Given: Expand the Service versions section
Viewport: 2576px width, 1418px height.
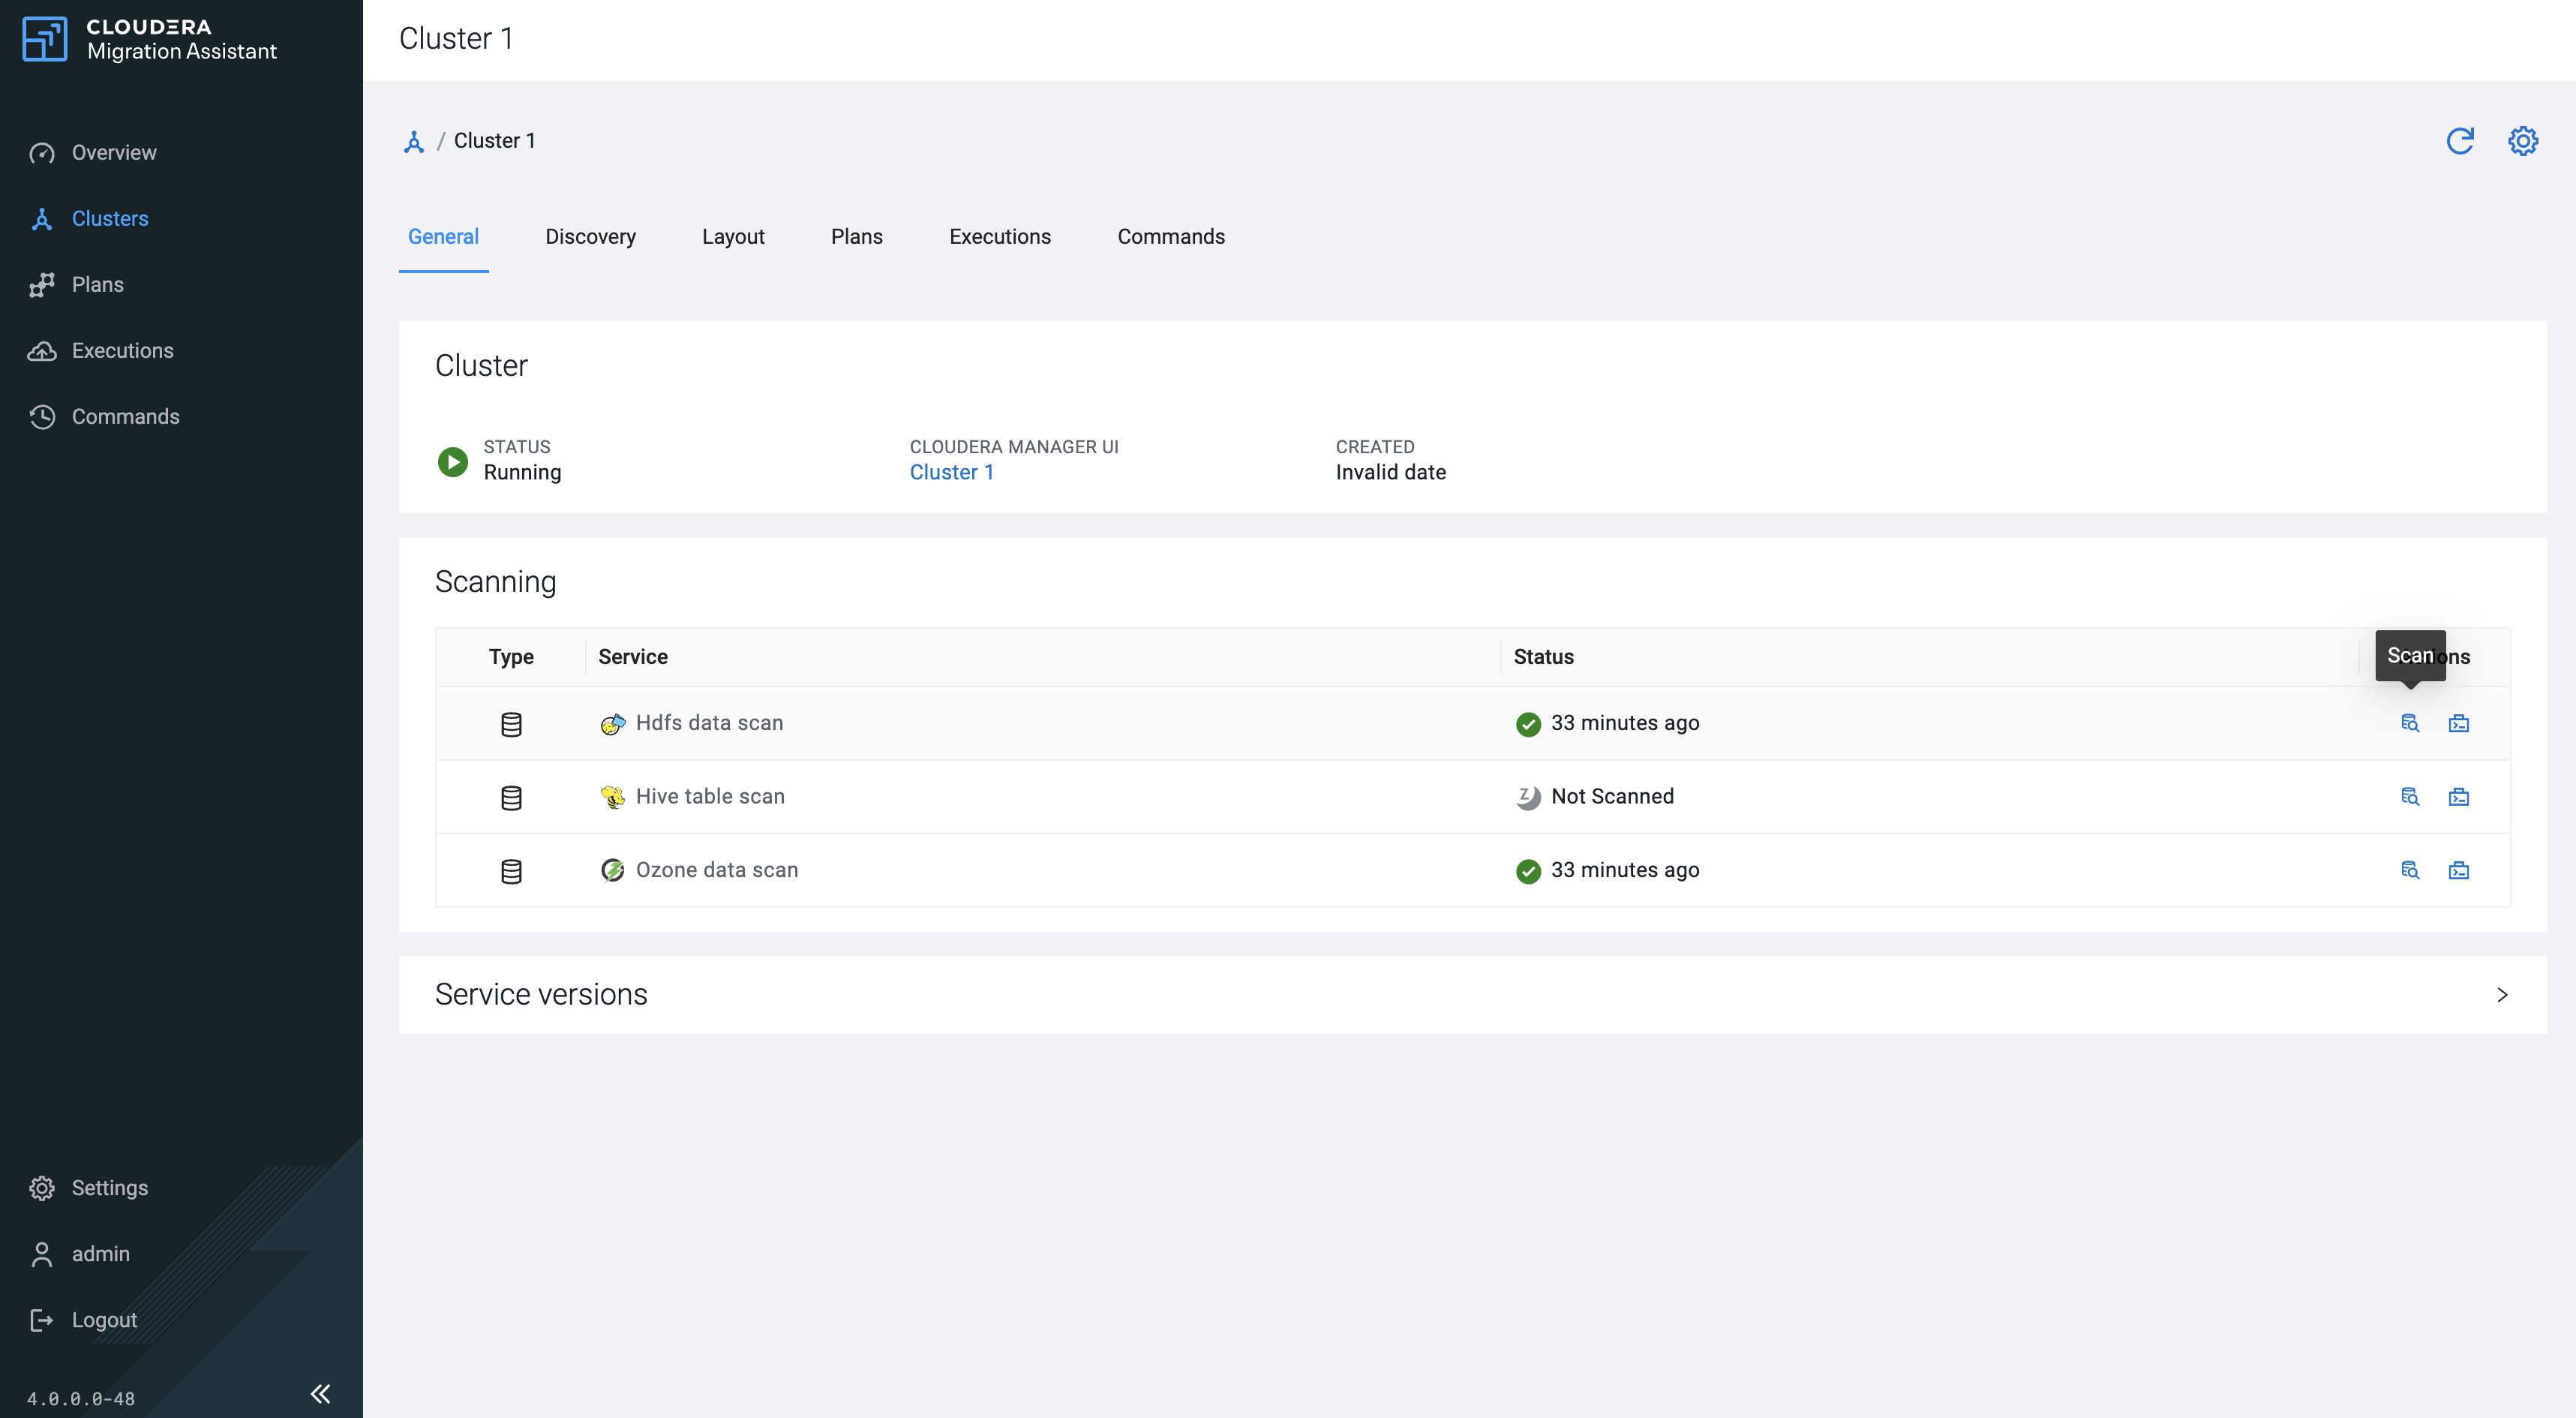Looking at the screenshot, I should click(2502, 995).
